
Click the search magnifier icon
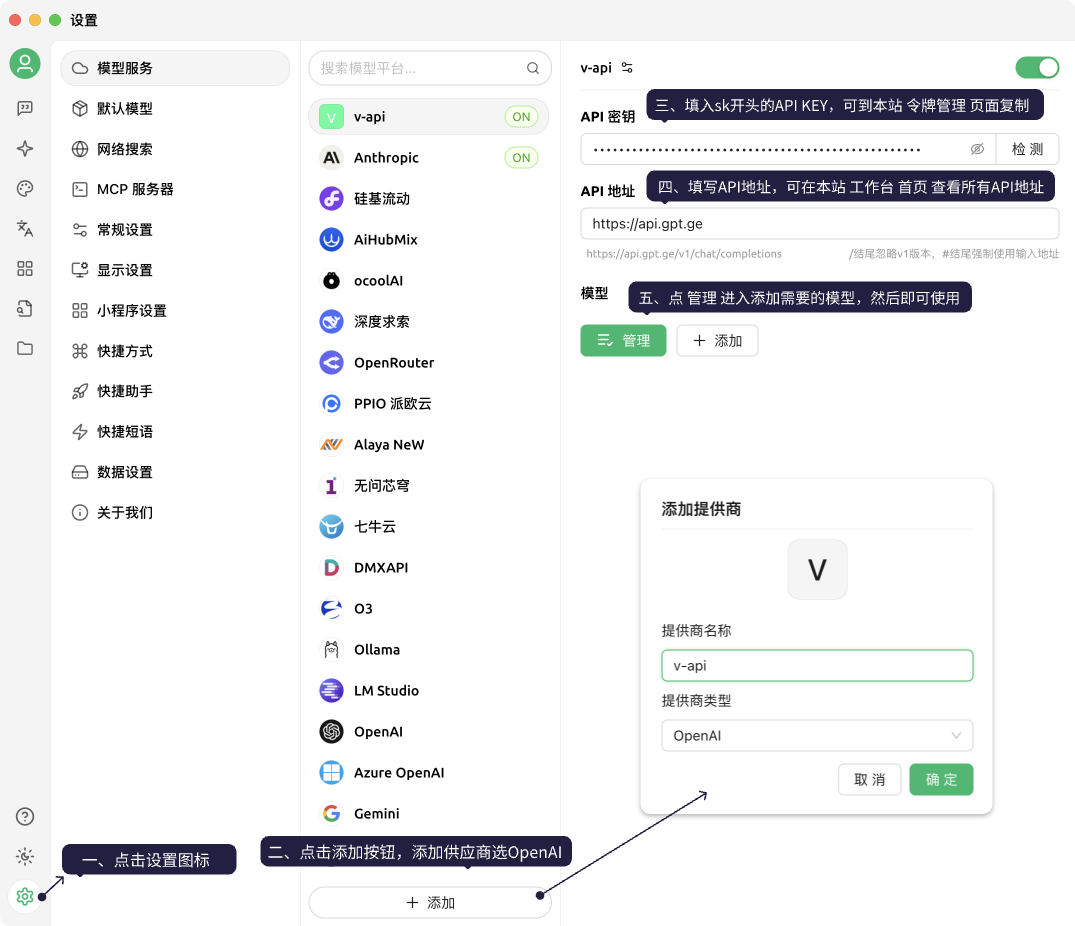[x=533, y=68]
